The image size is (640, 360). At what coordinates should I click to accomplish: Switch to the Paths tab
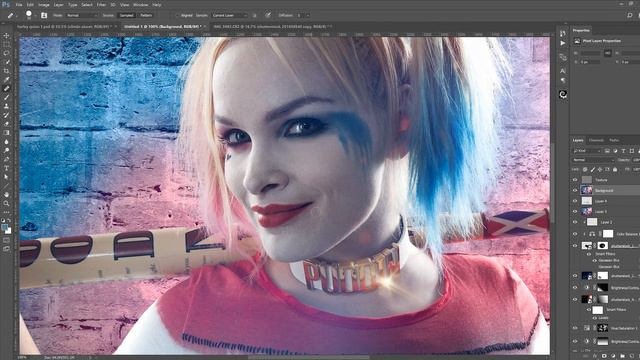614,140
